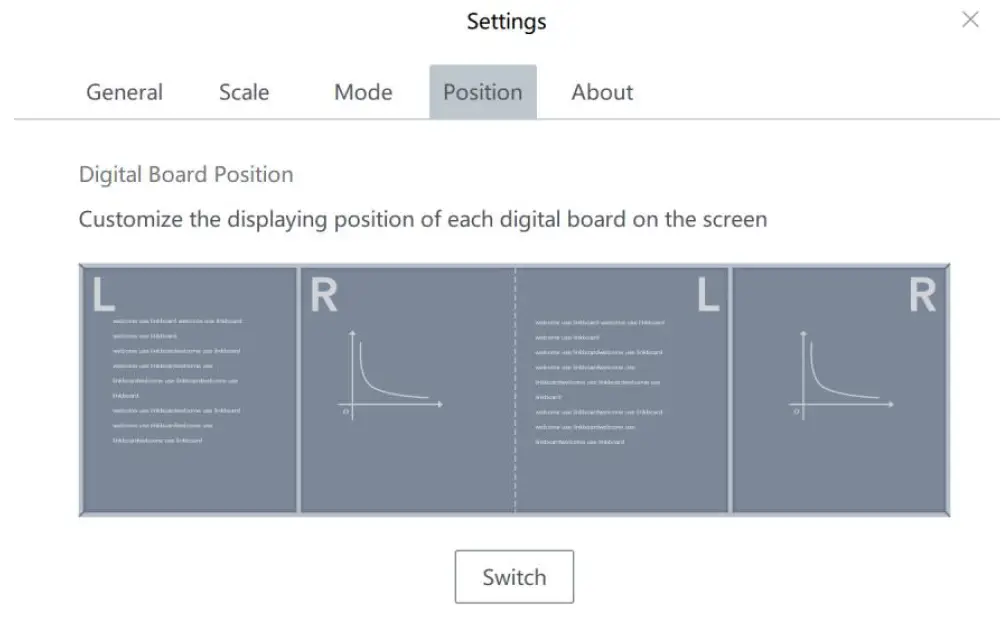Click the text notes on the third board
1008x631 pixels.
[x=600, y=380]
